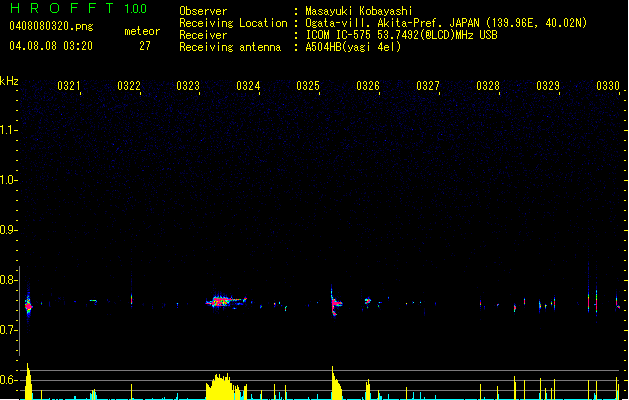This screenshot has width=629, height=400.
Task: Click time marker 0322
Action: click(x=129, y=86)
